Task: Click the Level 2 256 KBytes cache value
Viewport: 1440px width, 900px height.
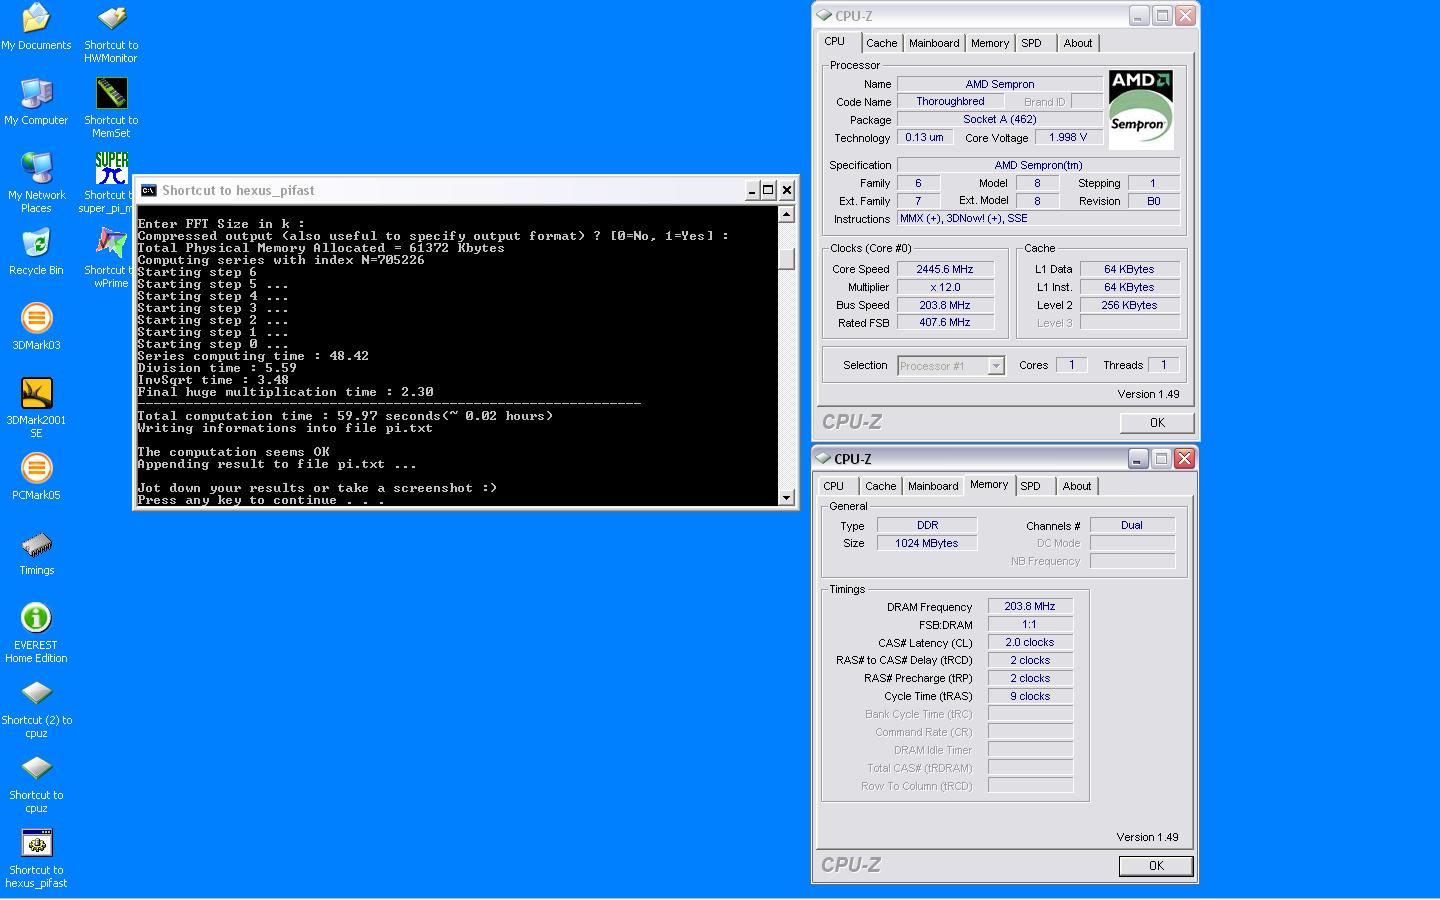Action: tap(1130, 305)
